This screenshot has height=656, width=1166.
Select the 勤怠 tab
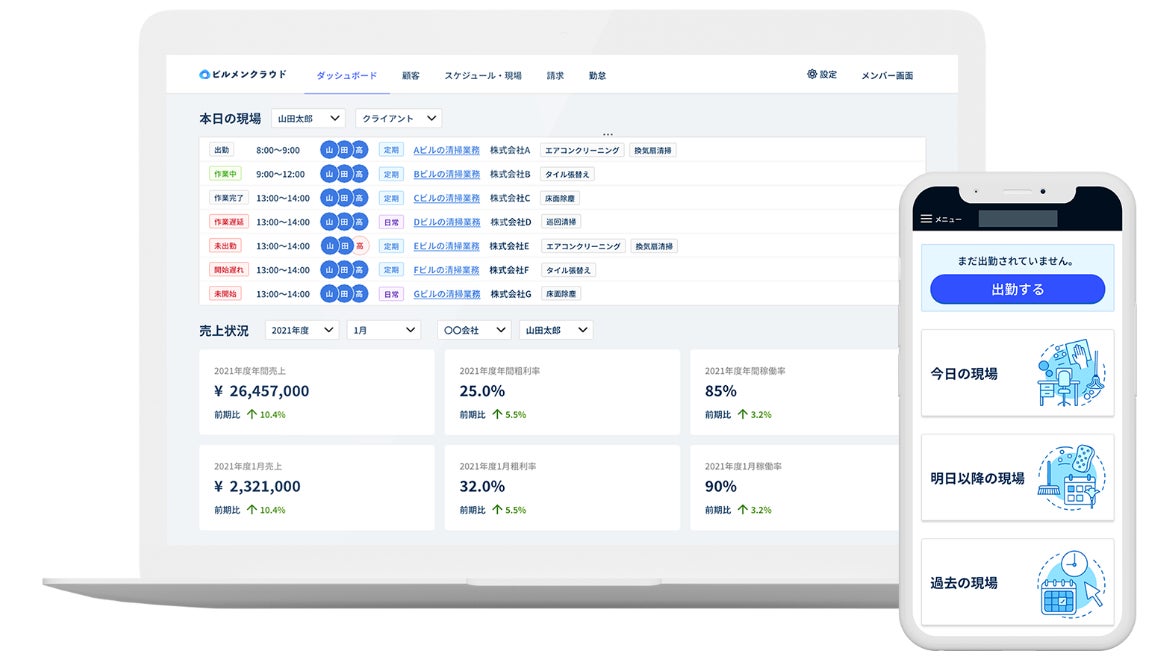click(597, 76)
